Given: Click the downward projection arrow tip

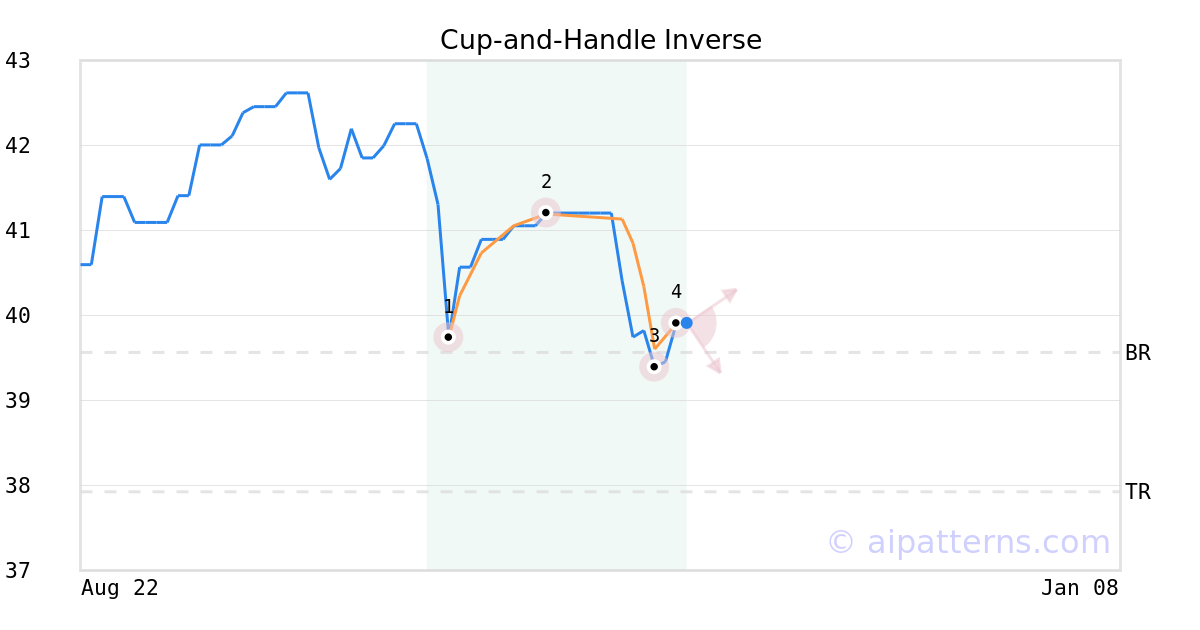Looking at the screenshot, I should click(x=717, y=370).
